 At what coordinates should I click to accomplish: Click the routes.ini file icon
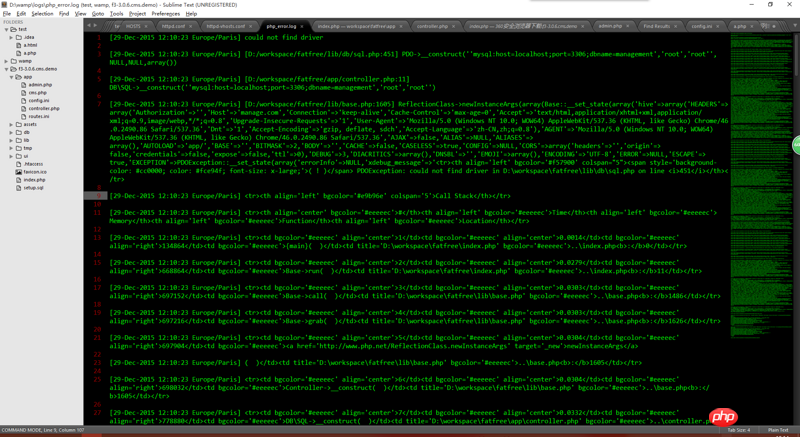coord(23,117)
